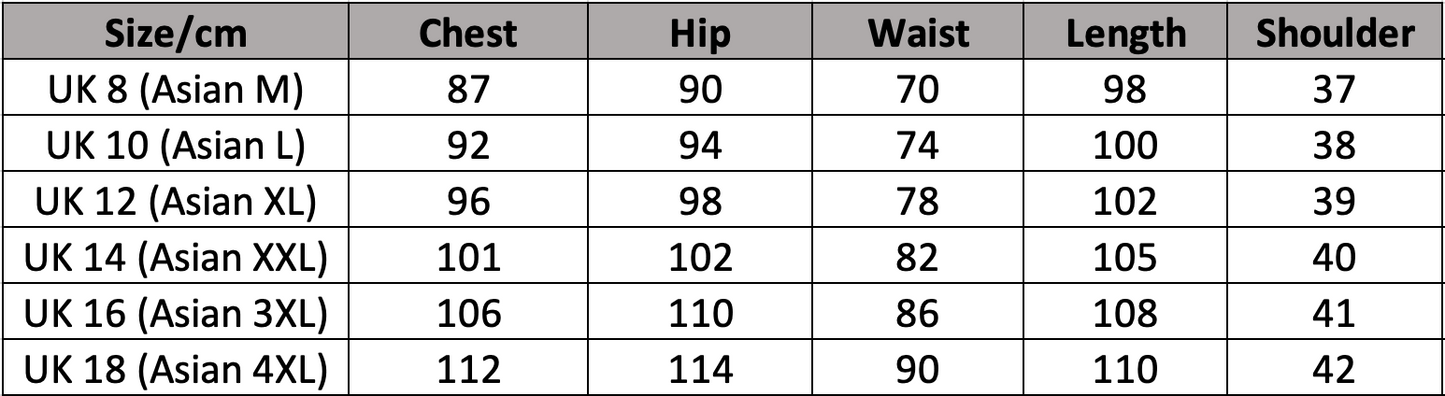Image resolution: width=1445 pixels, height=396 pixels.
Task: Select the hip value 94 cell
Action: click(x=700, y=145)
